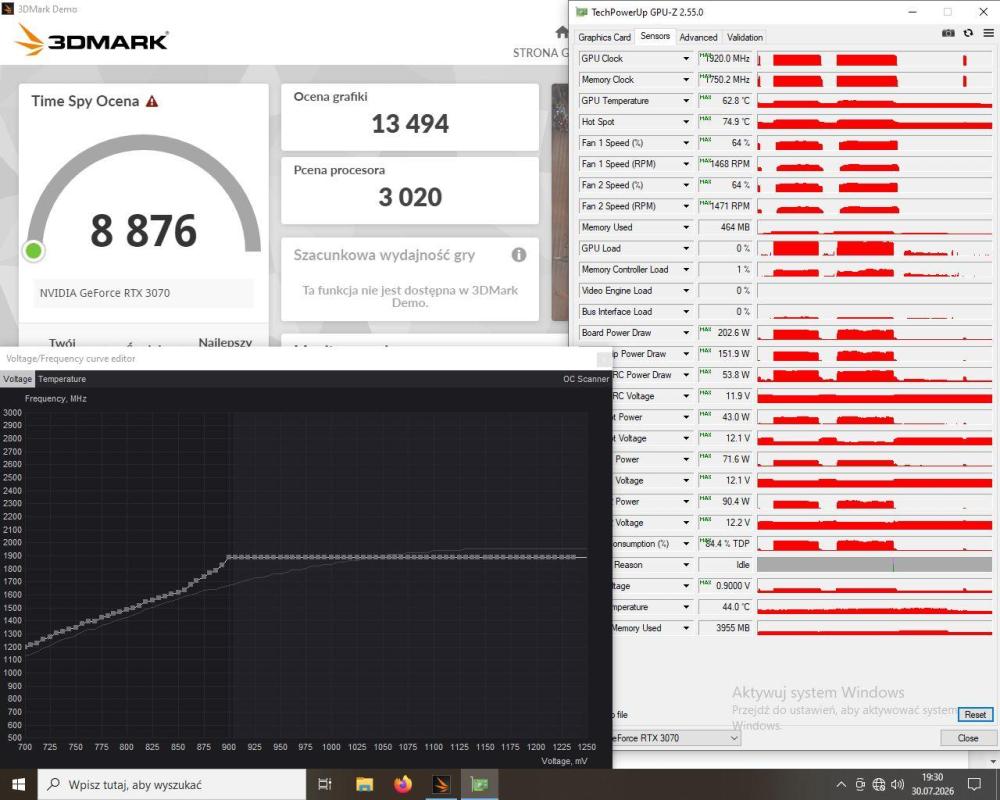Open the Fan 2 Speed (RPM) dropdown
The width and height of the screenshot is (1000, 800).
click(x=686, y=206)
